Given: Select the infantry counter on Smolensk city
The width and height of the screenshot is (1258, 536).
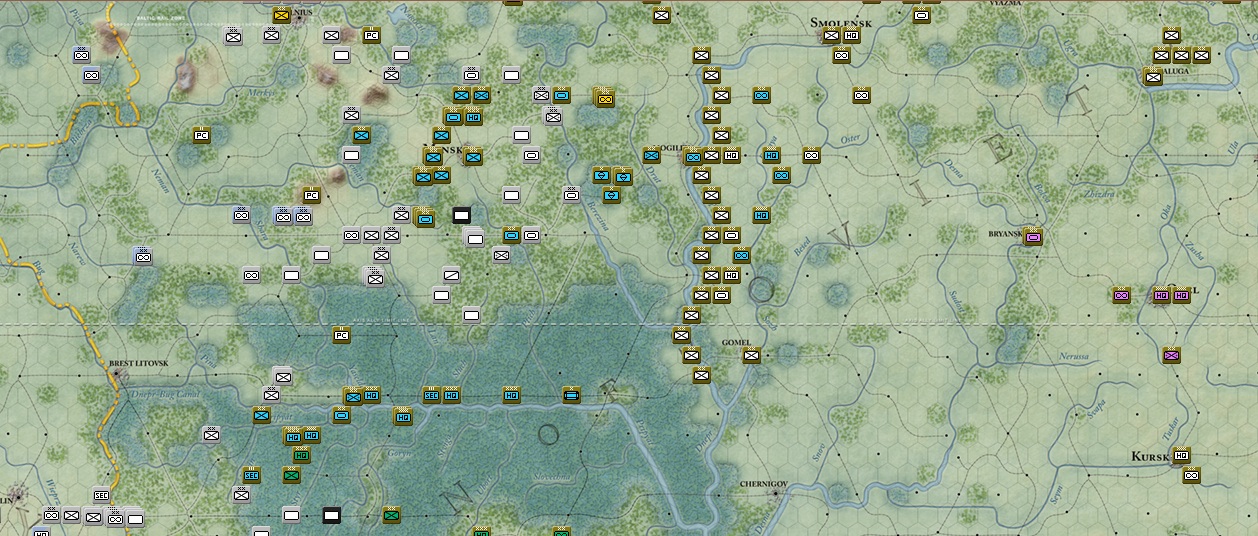Looking at the screenshot, I should (831, 36).
